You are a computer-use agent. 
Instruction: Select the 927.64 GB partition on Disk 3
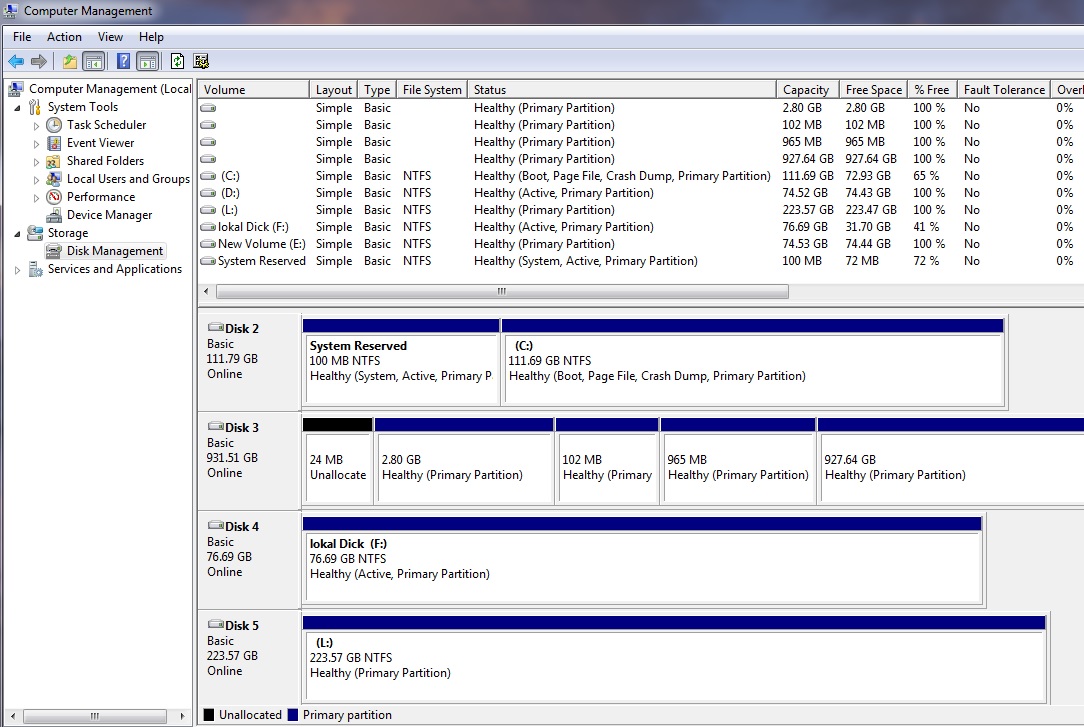tap(951, 461)
